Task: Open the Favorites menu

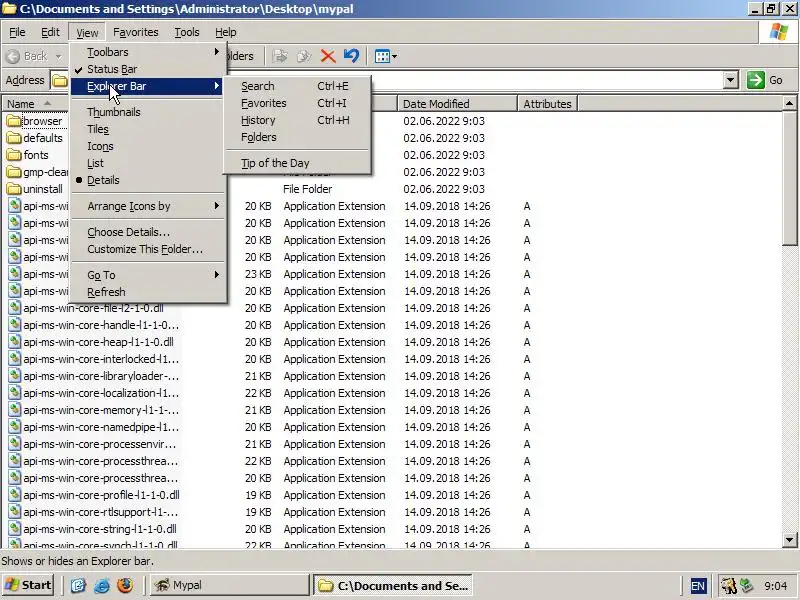Action: pos(136,32)
